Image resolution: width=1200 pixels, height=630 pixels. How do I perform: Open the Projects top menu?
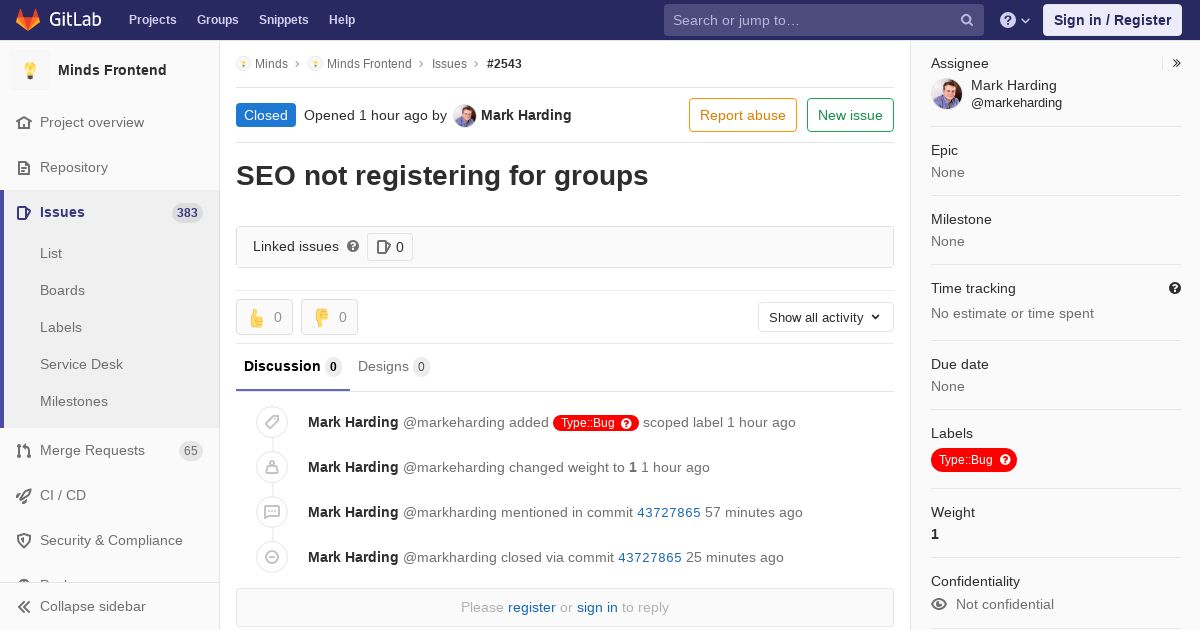pyautogui.click(x=153, y=20)
